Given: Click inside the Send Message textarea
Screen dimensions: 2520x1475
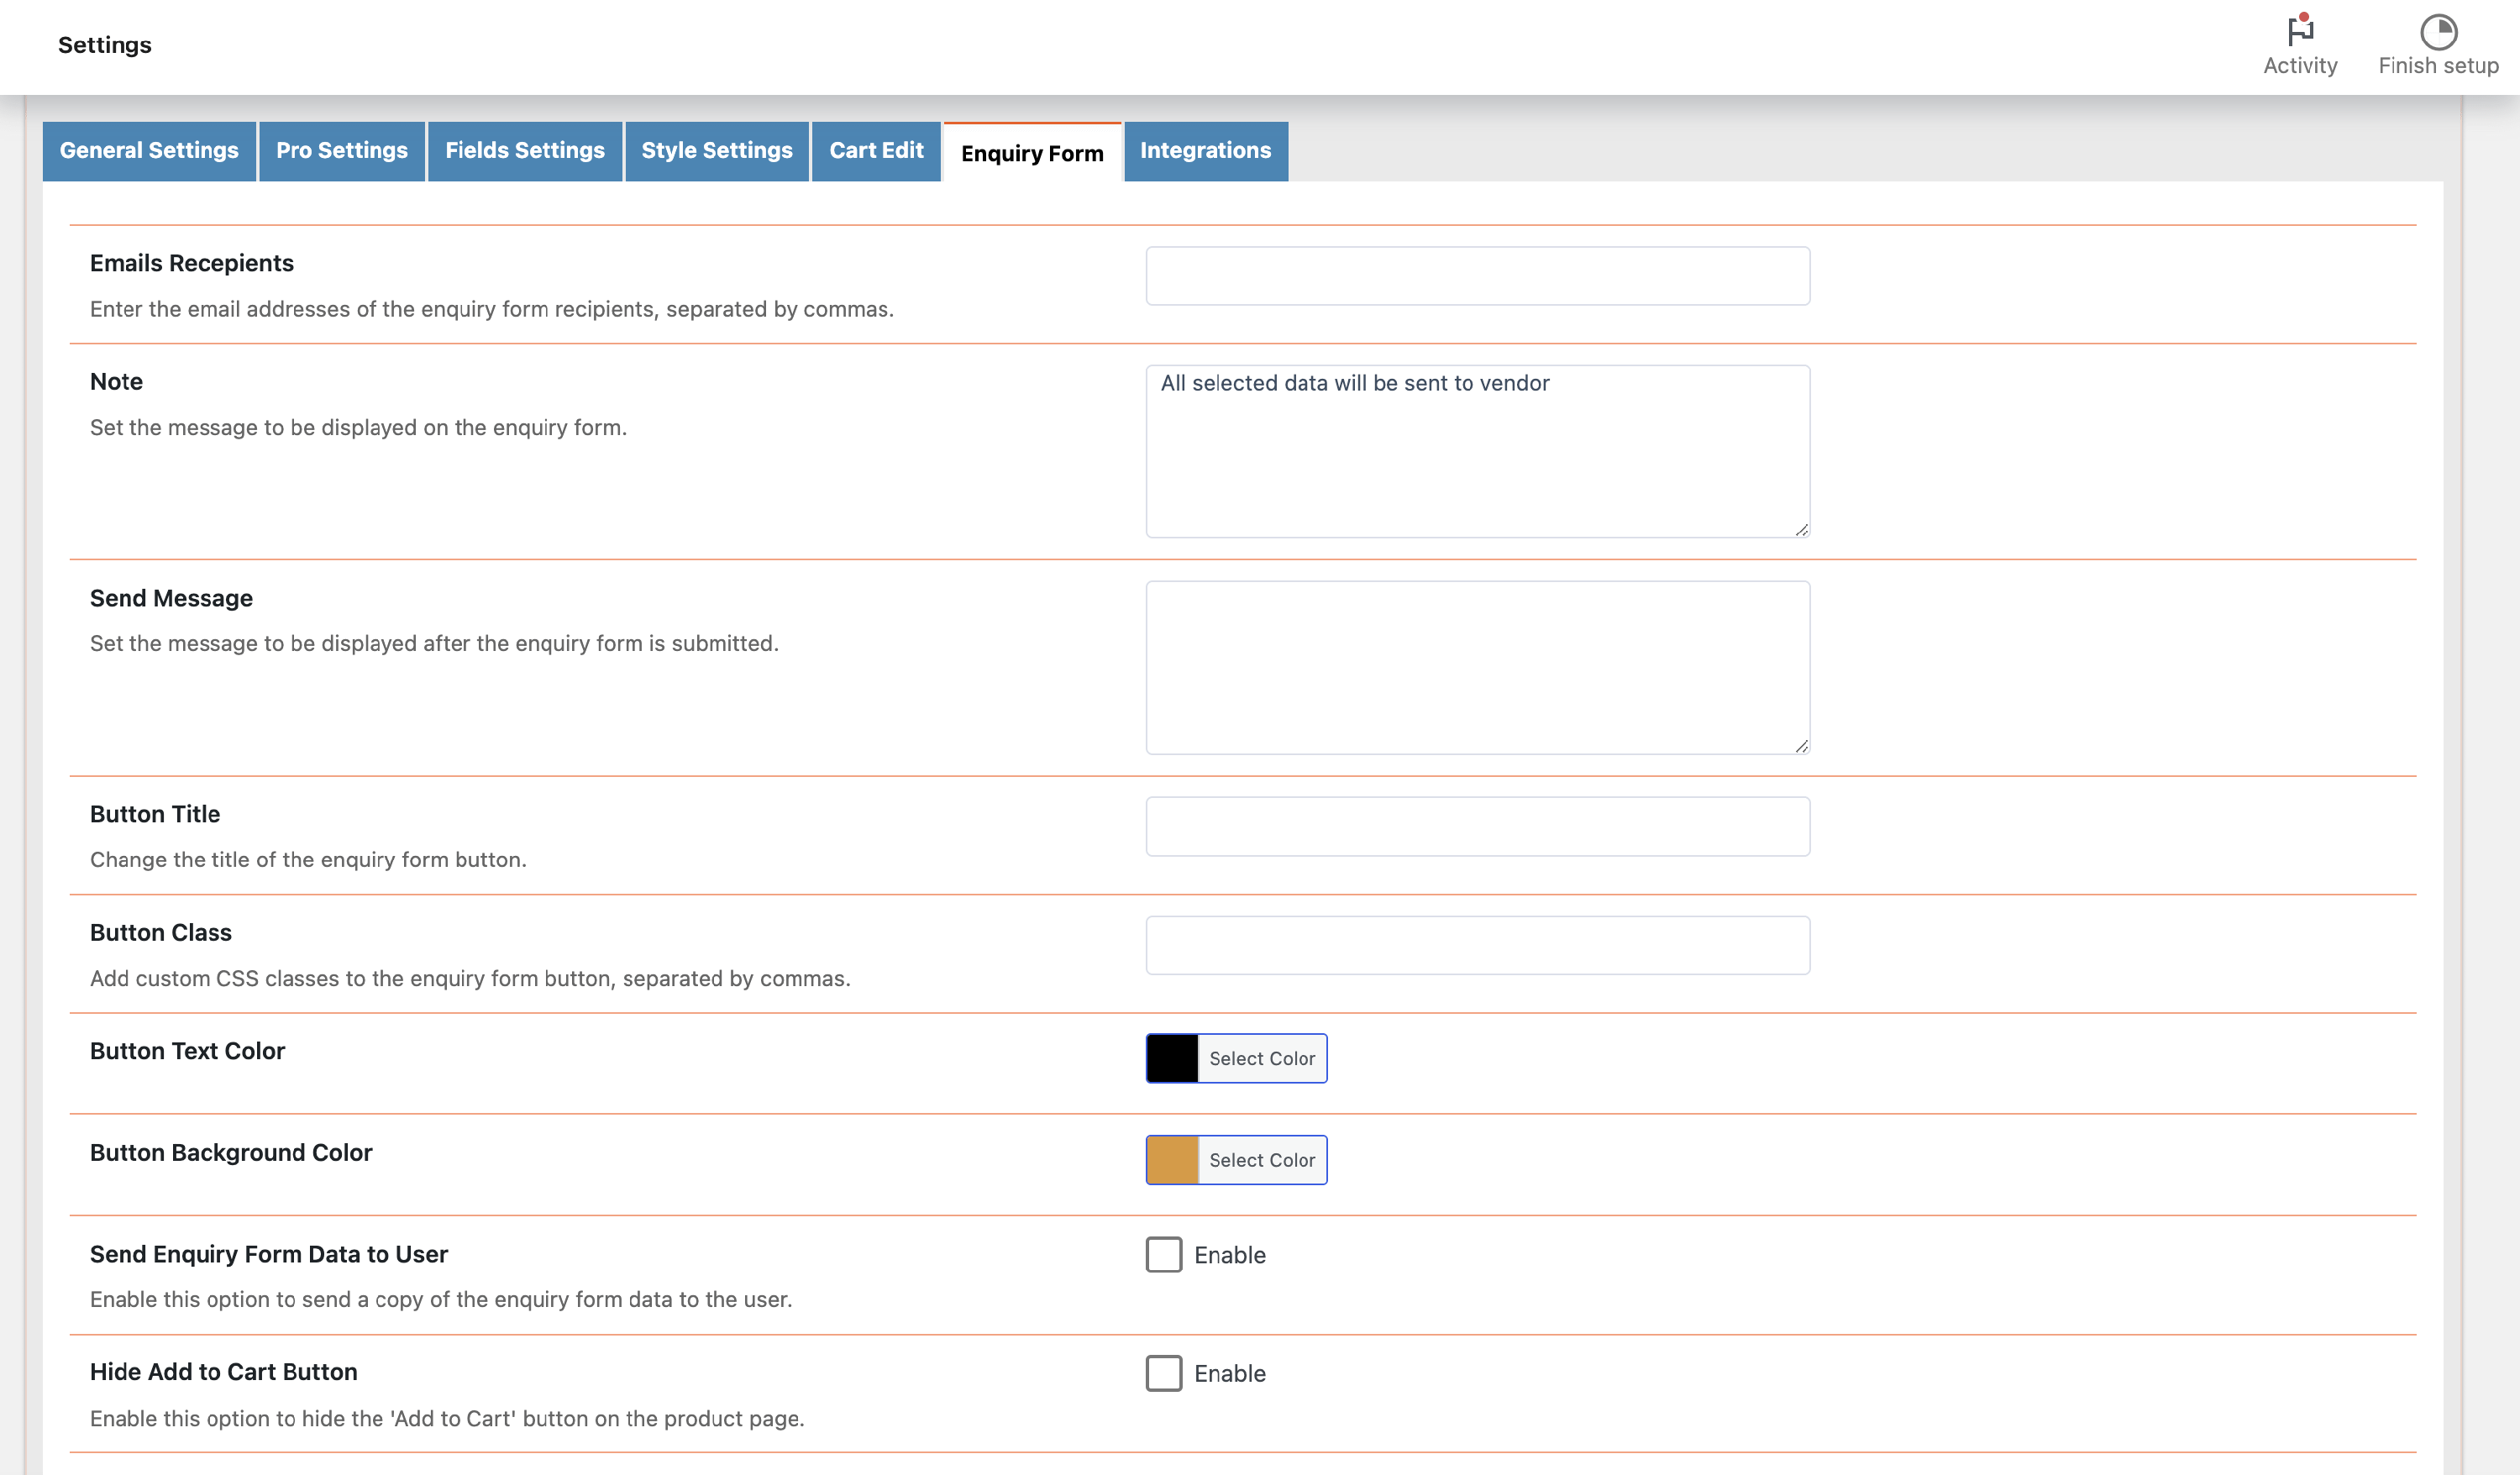Looking at the screenshot, I should 1477,667.
